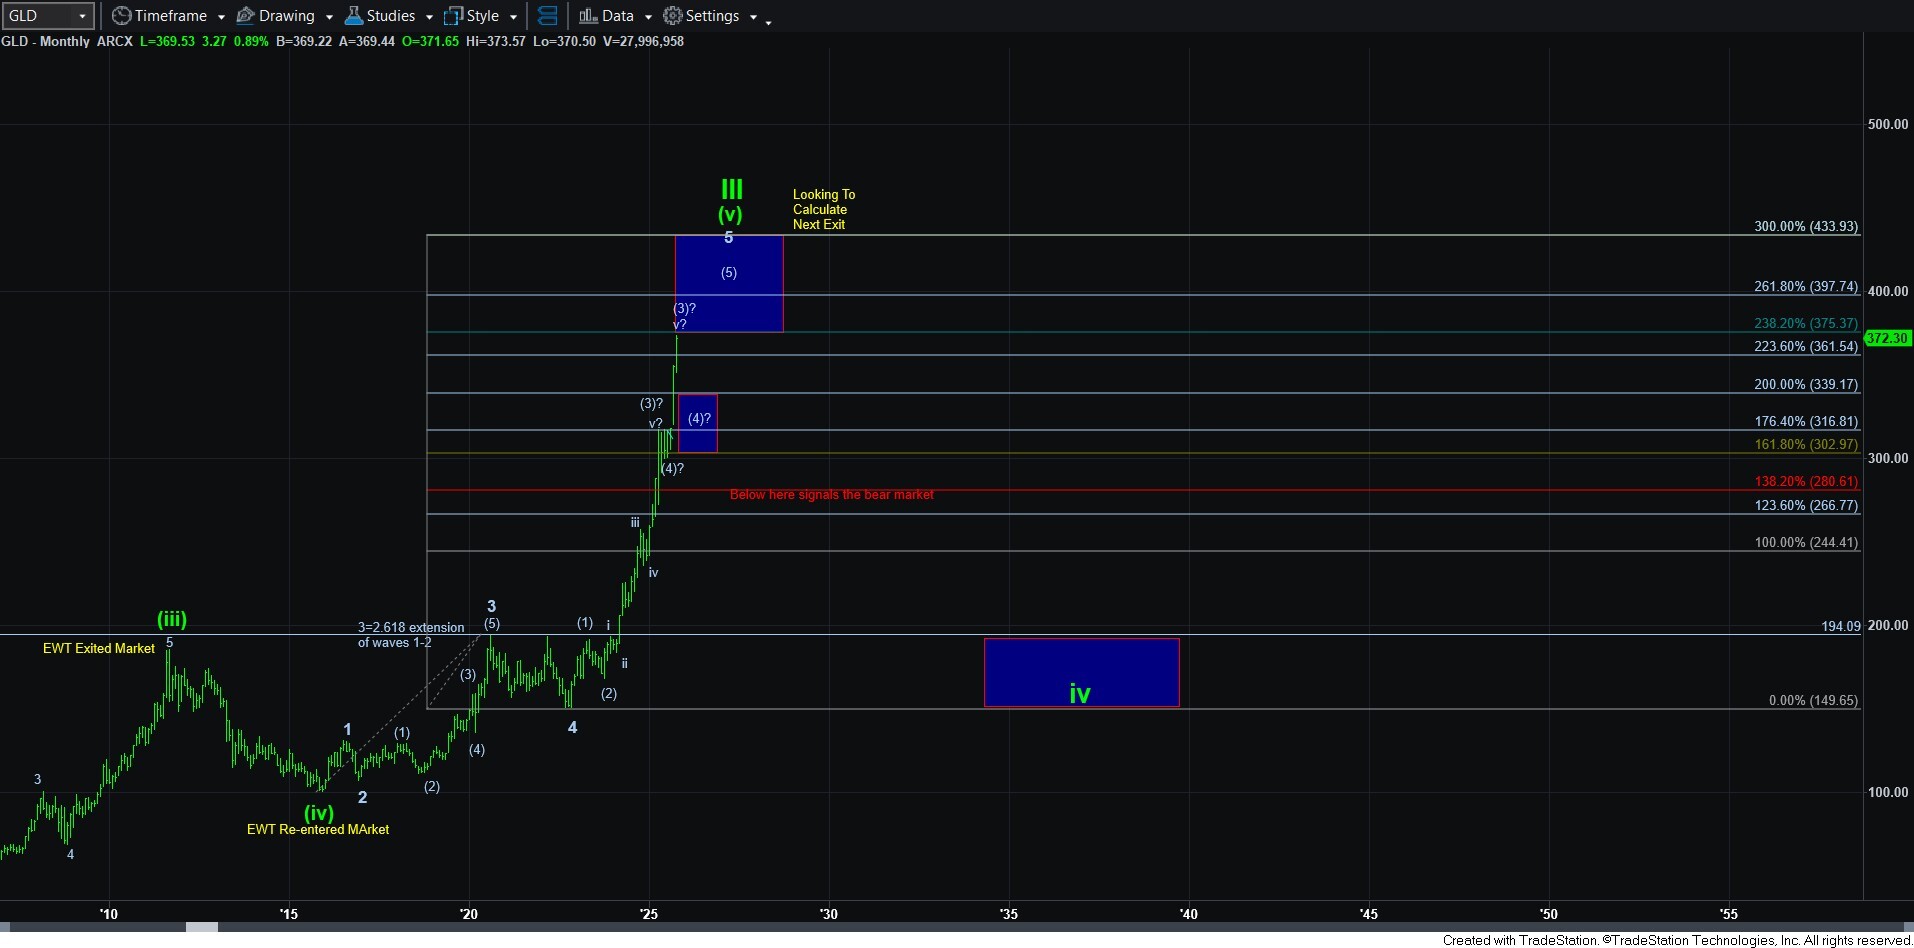1914x948 pixels.
Task: Click the Style overlapping squares icon
Action: (x=453, y=16)
